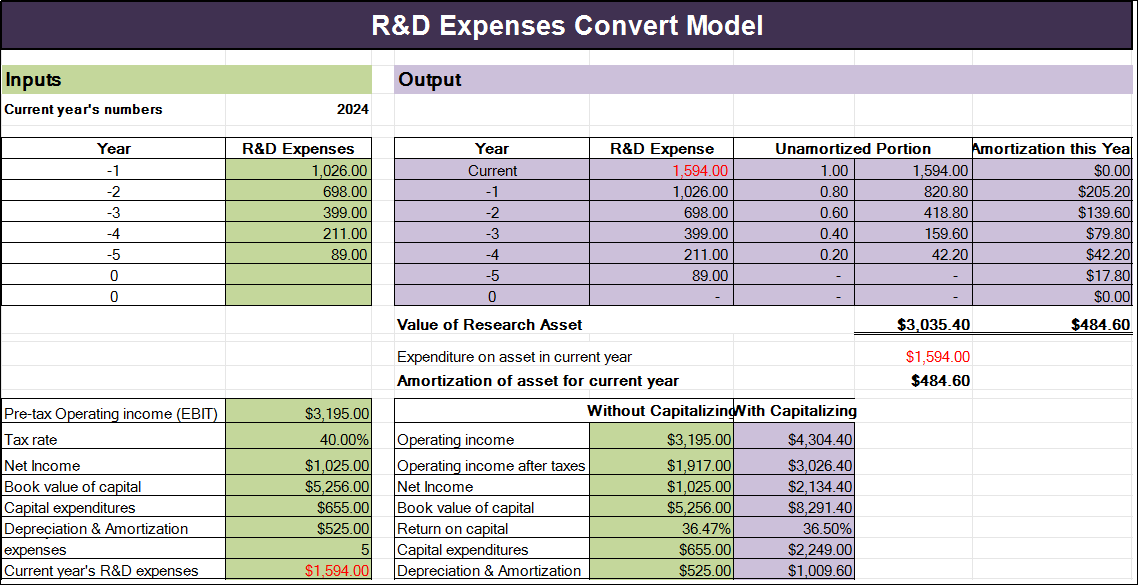Click the R&D Expenses Convert Model title

pyautogui.click(x=568, y=25)
